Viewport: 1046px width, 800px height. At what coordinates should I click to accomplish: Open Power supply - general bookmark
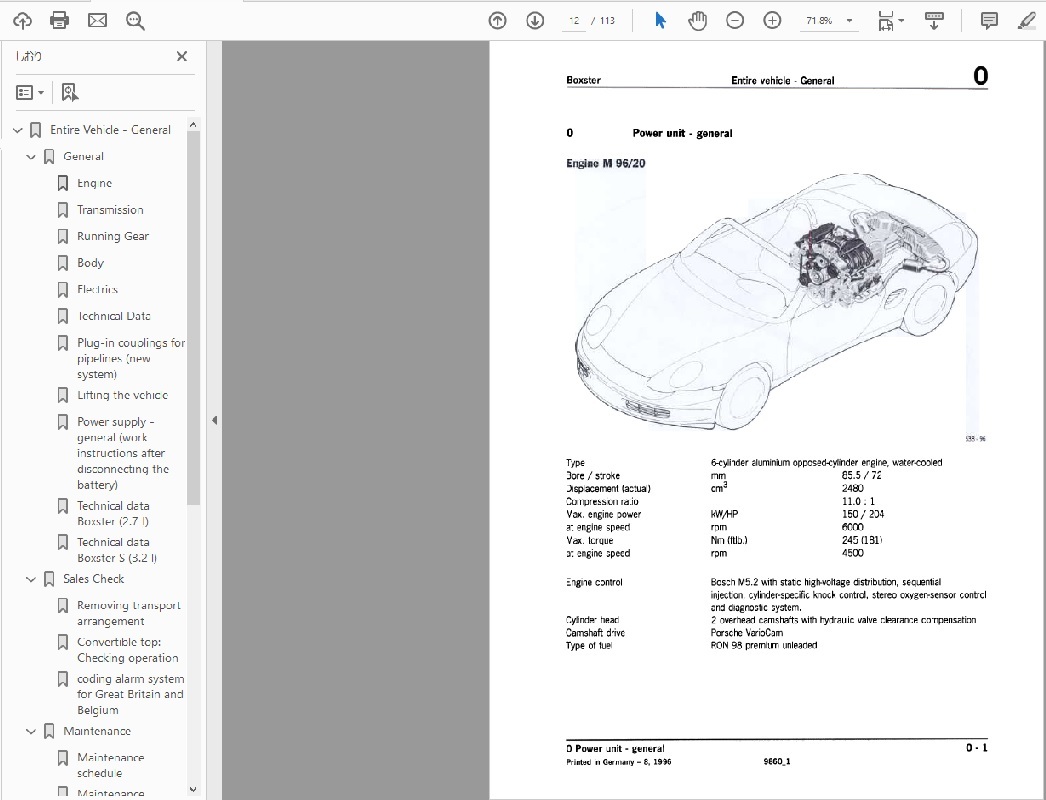[123, 453]
